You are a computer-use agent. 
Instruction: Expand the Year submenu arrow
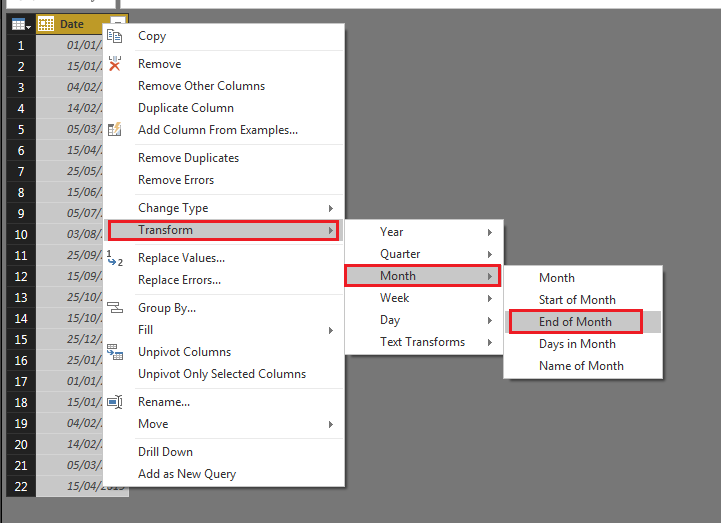pos(490,232)
